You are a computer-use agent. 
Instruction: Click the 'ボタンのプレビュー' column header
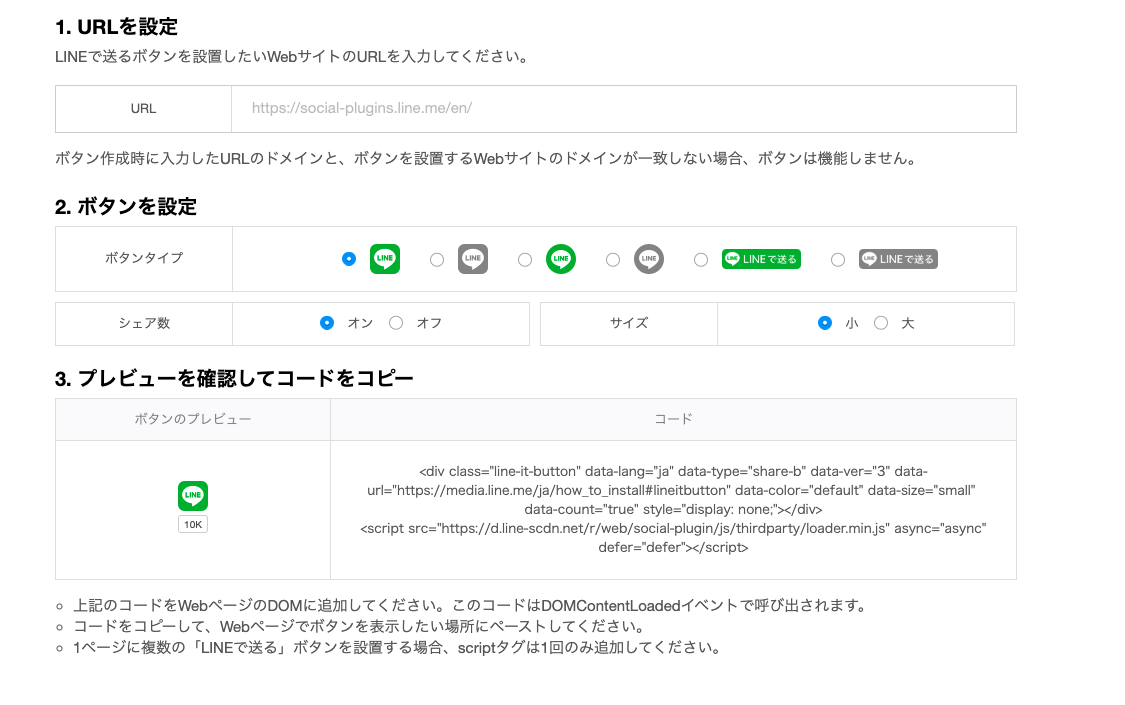point(193,419)
